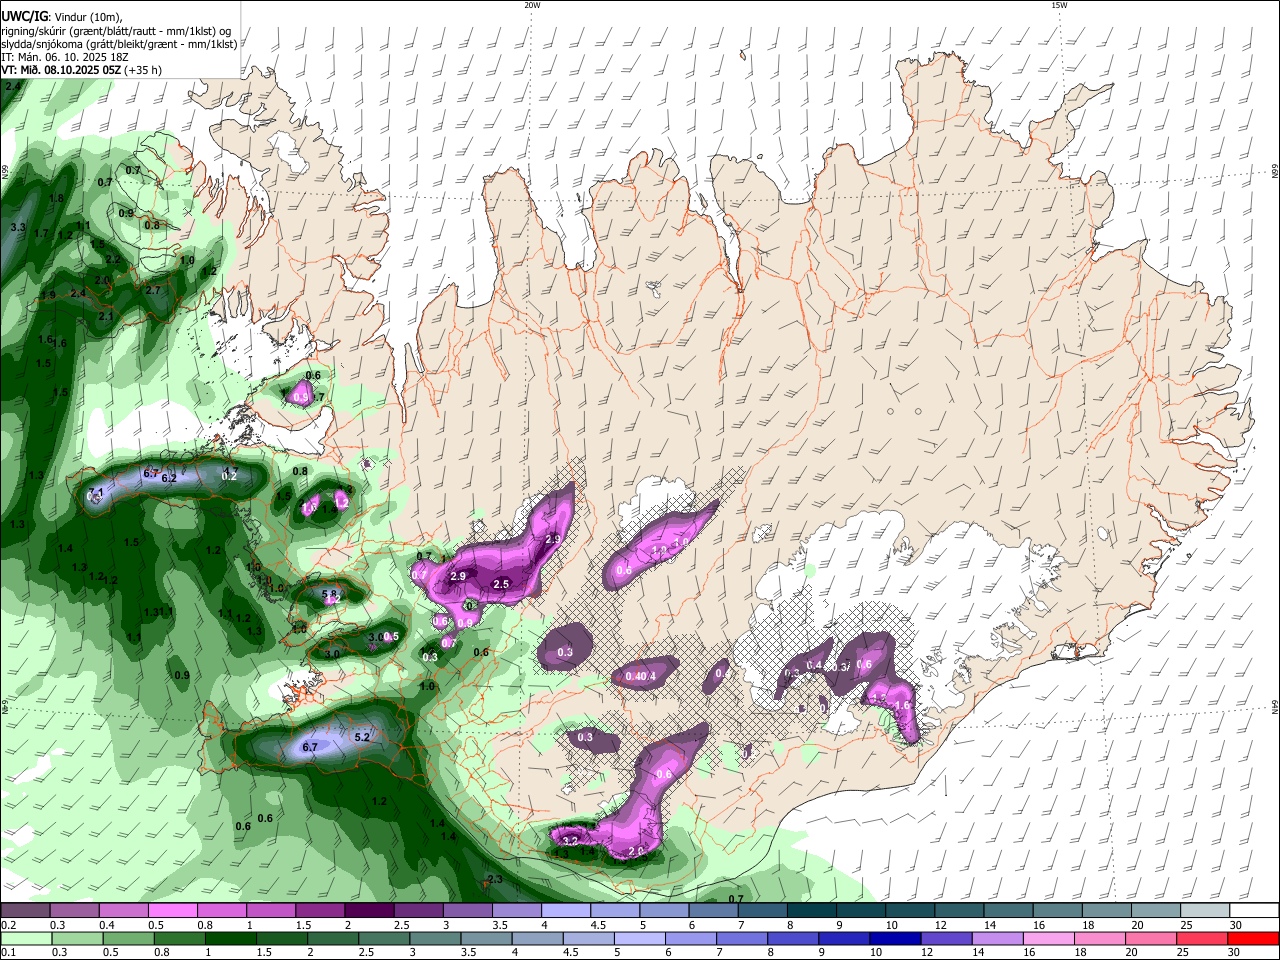Click the '0.2' label in the snow legend
The height and width of the screenshot is (960, 1280).
(7, 925)
